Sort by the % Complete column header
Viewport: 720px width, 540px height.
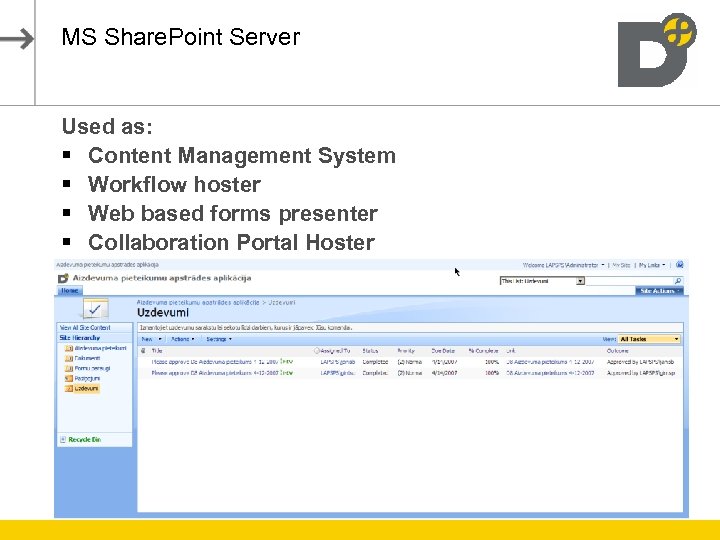pos(483,351)
